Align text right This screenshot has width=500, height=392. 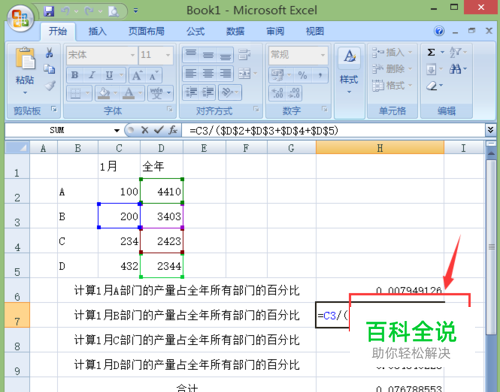click(x=225, y=74)
